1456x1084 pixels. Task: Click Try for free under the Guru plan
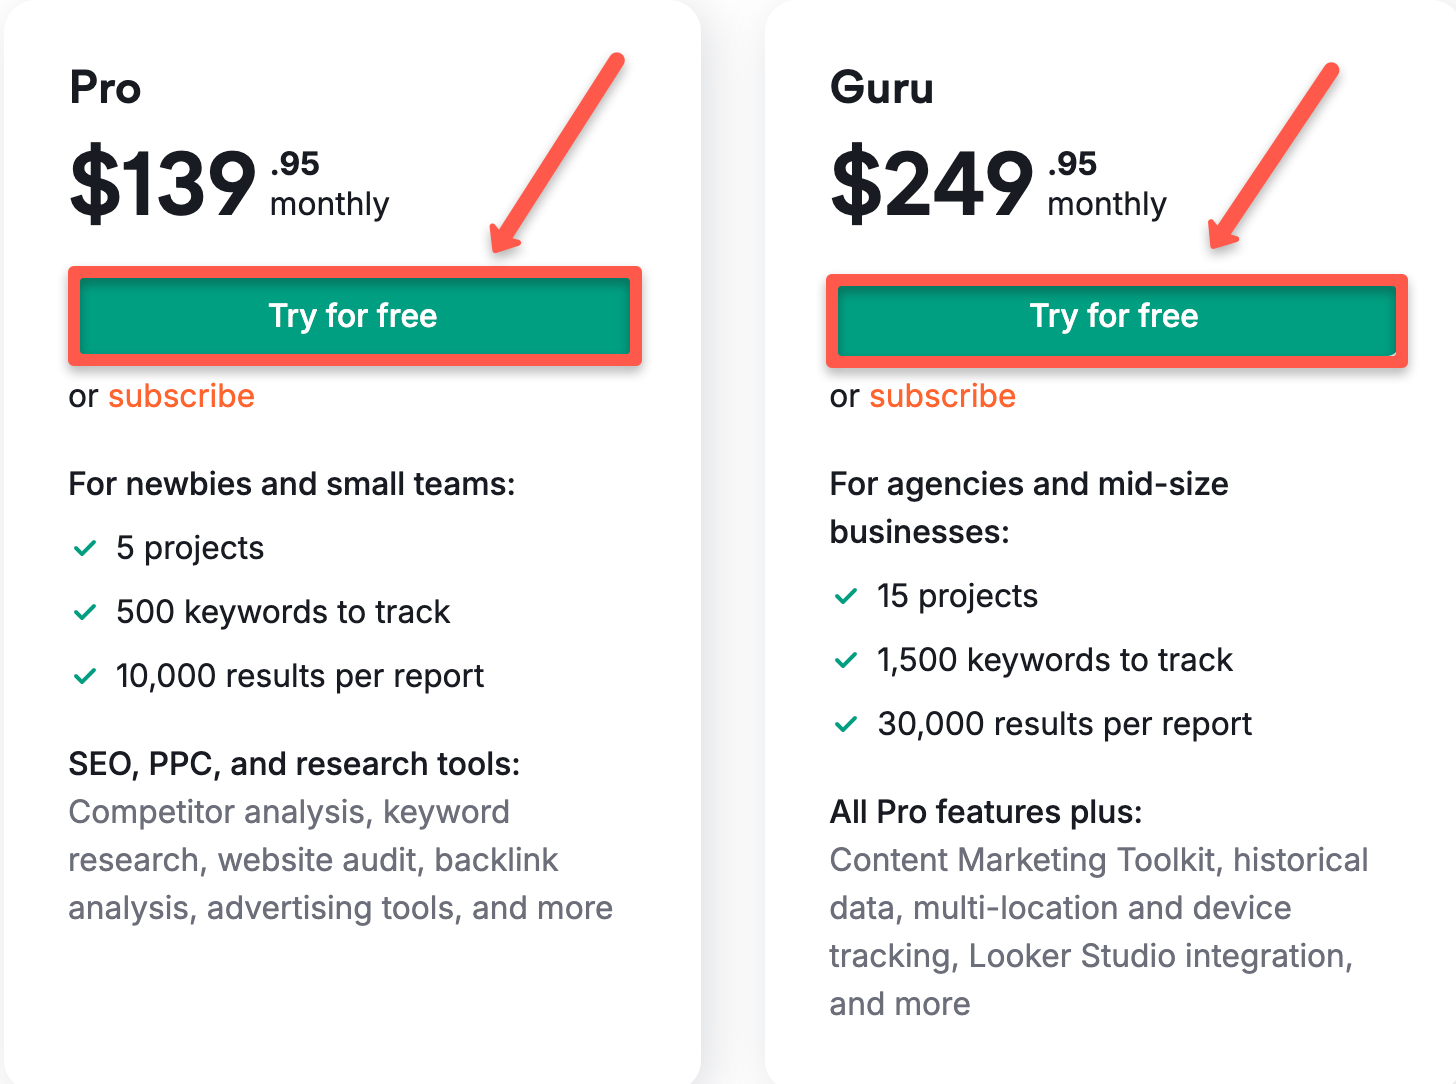(x=1113, y=316)
